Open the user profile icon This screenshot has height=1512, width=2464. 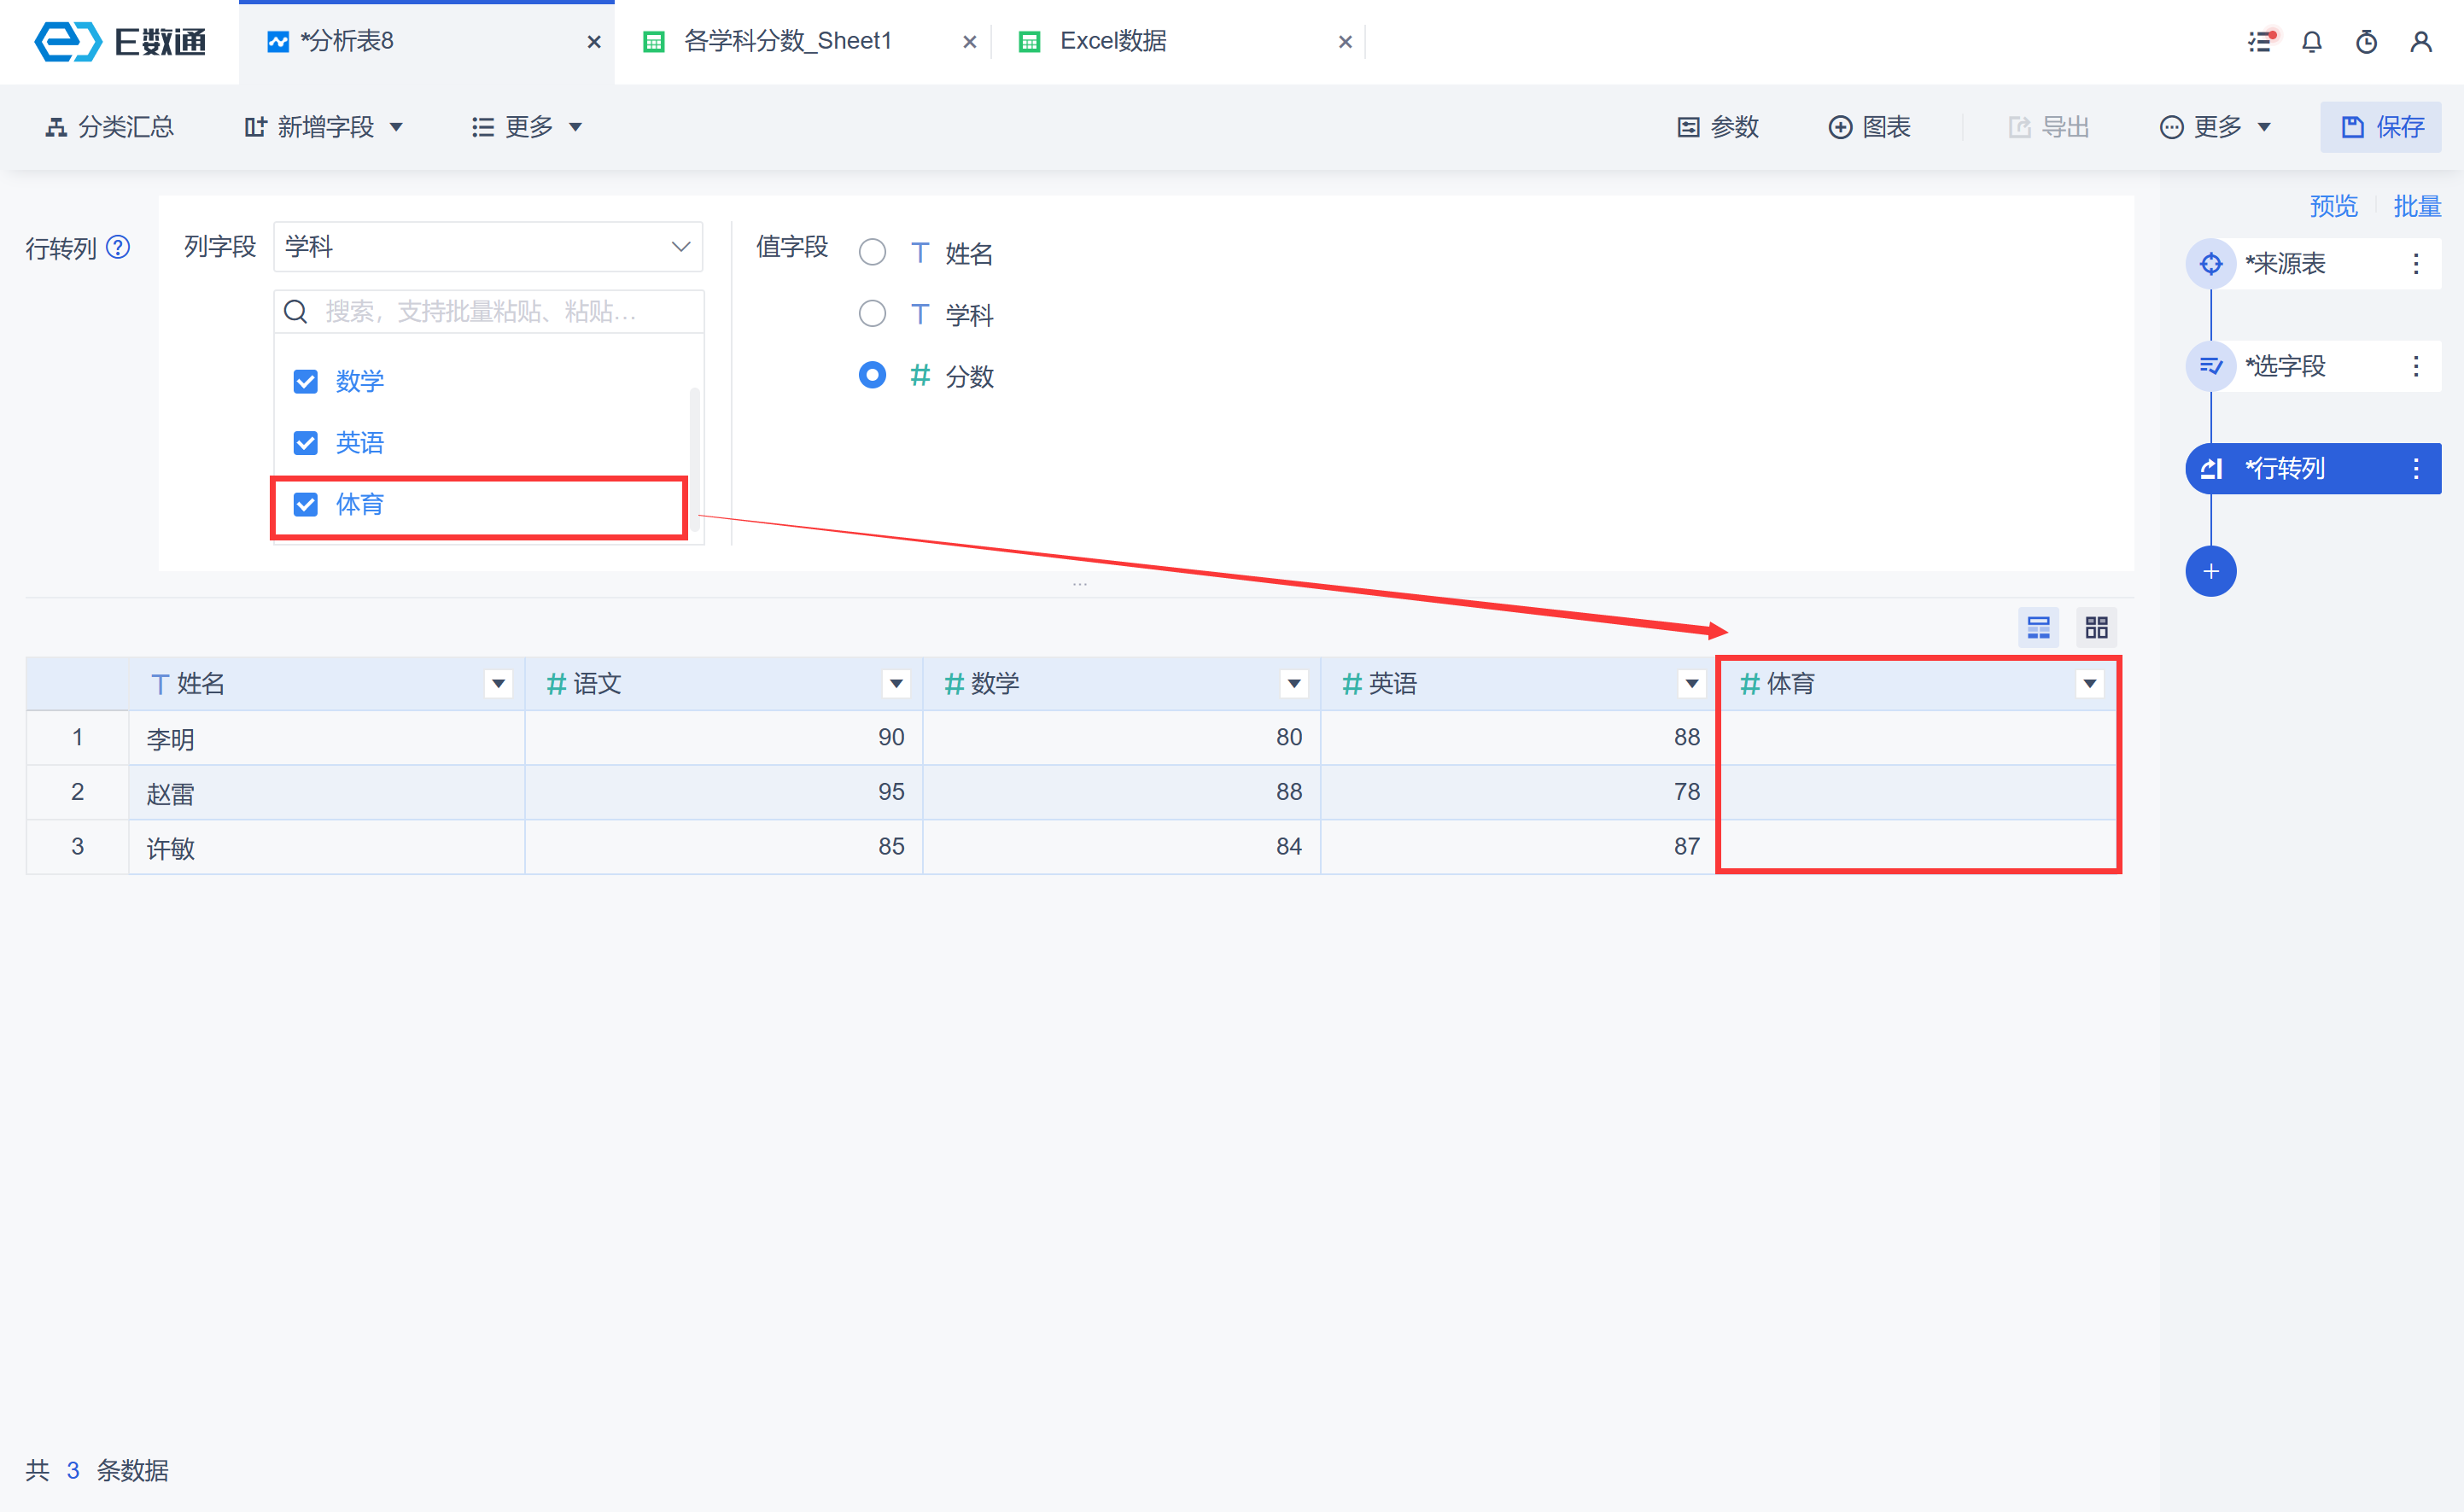[x=2420, y=42]
